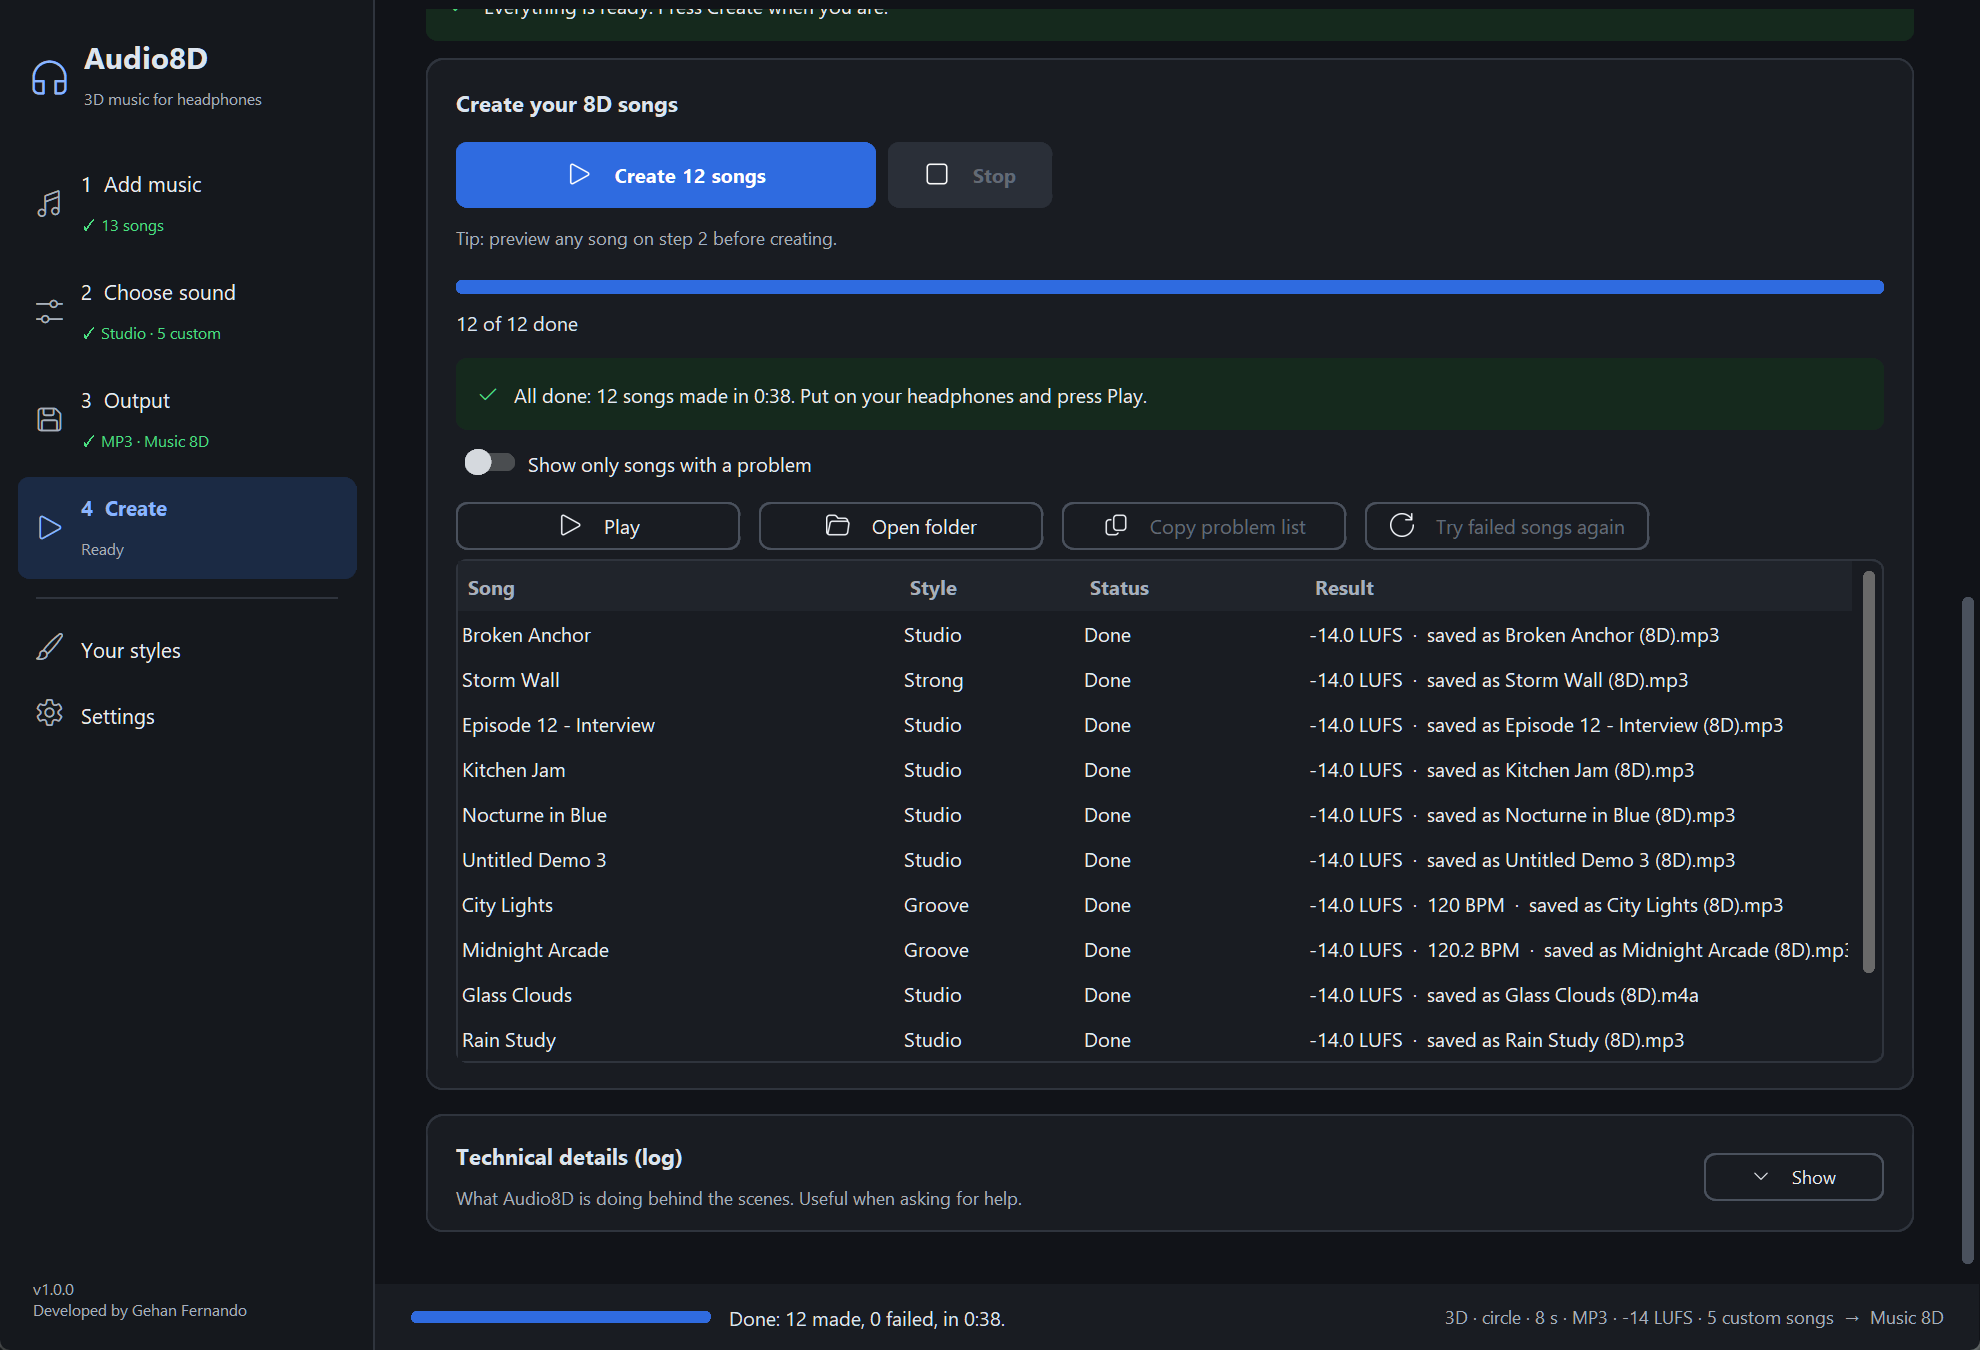The height and width of the screenshot is (1350, 1980).
Task: Go to step 1 Add music
Action: [x=187, y=204]
